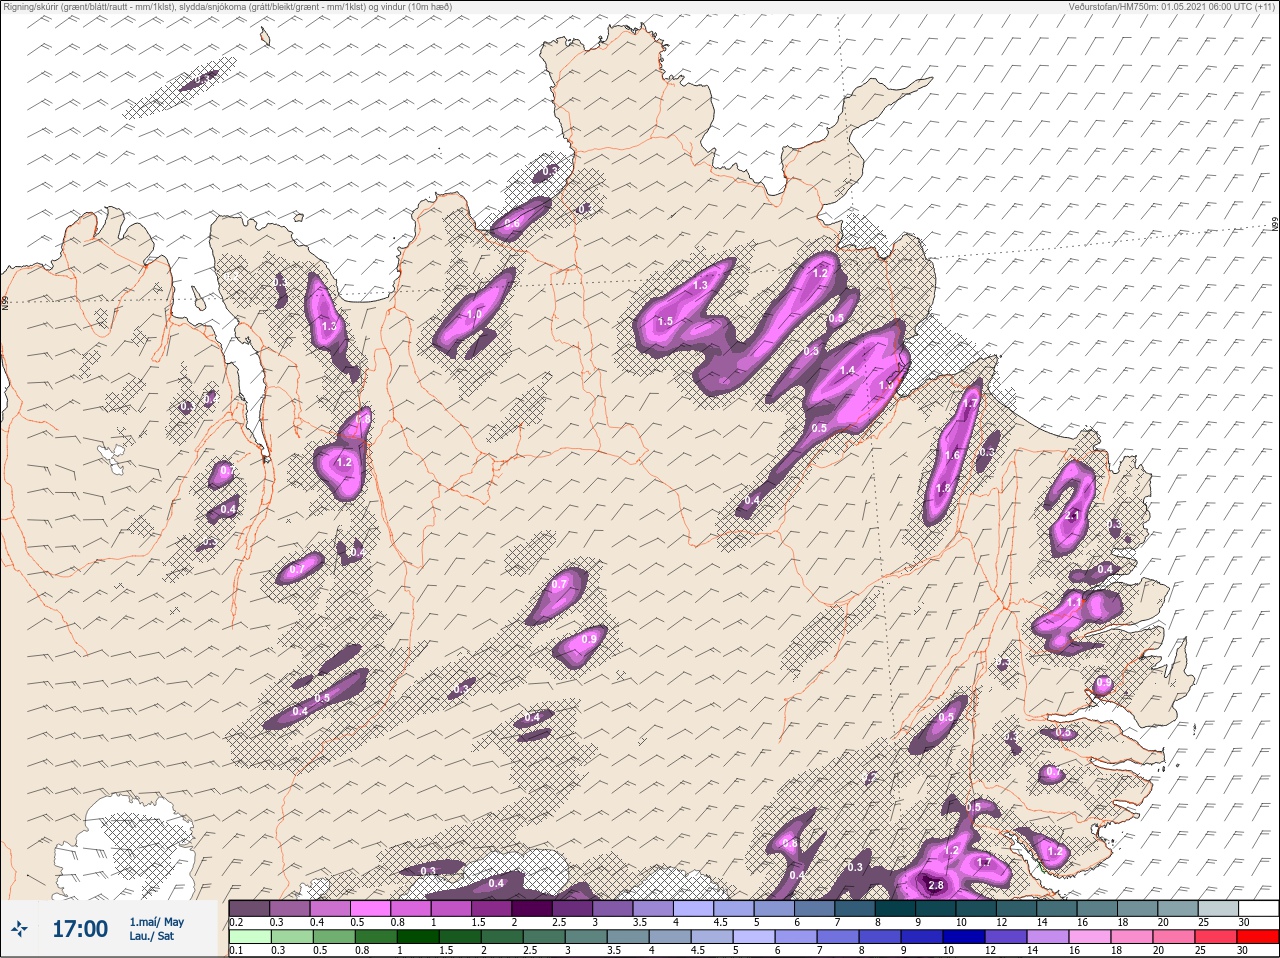This screenshot has width=1280, height=958.
Task: Pick the navy blue swatch between 10 and 12
Action: (962, 937)
